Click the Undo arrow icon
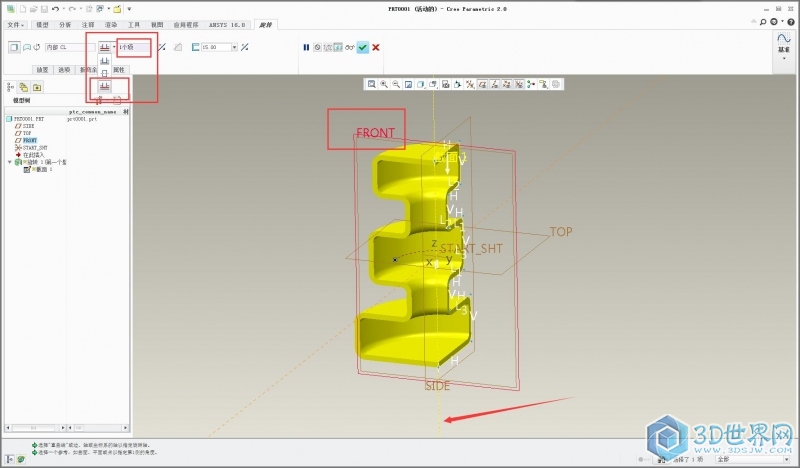The width and height of the screenshot is (800, 468). pyautogui.click(x=56, y=9)
